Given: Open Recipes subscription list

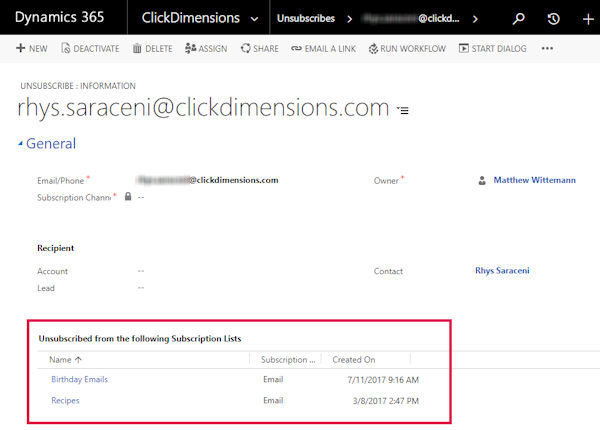Looking at the screenshot, I should (65, 400).
